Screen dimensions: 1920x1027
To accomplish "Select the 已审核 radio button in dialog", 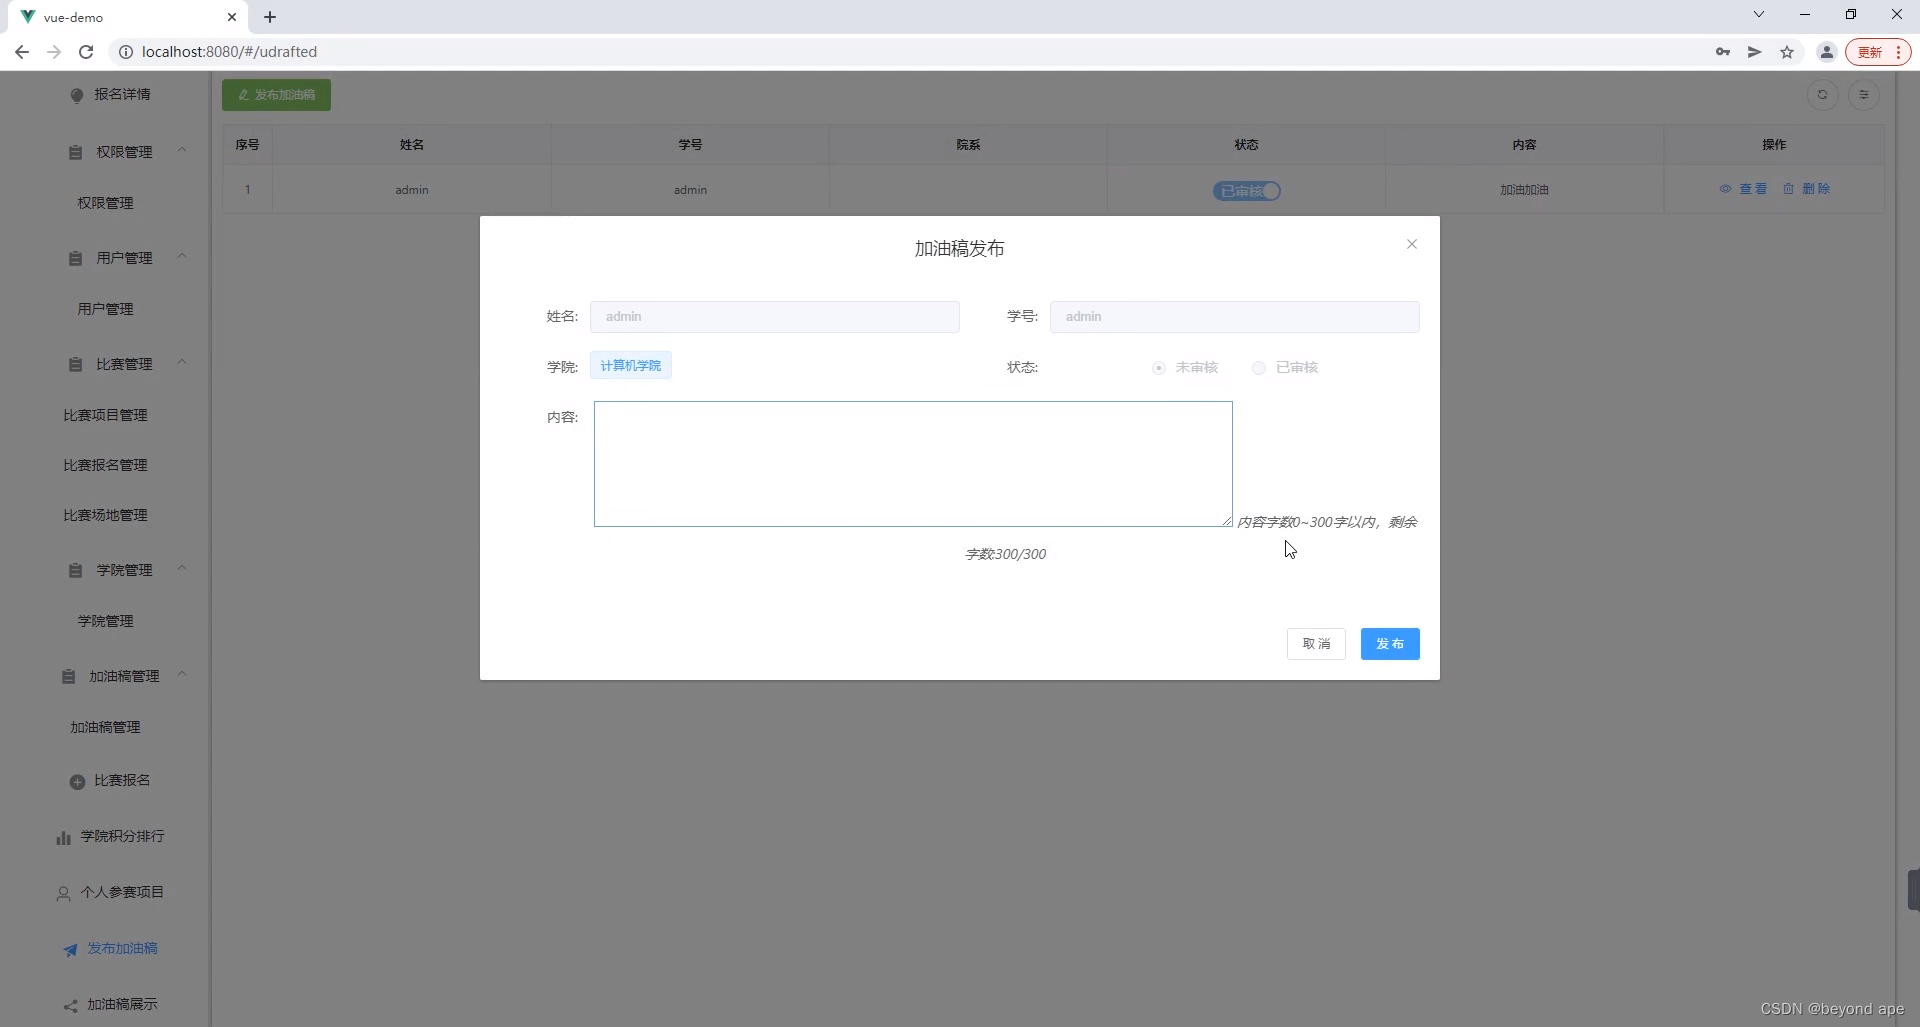I will pos(1258,368).
